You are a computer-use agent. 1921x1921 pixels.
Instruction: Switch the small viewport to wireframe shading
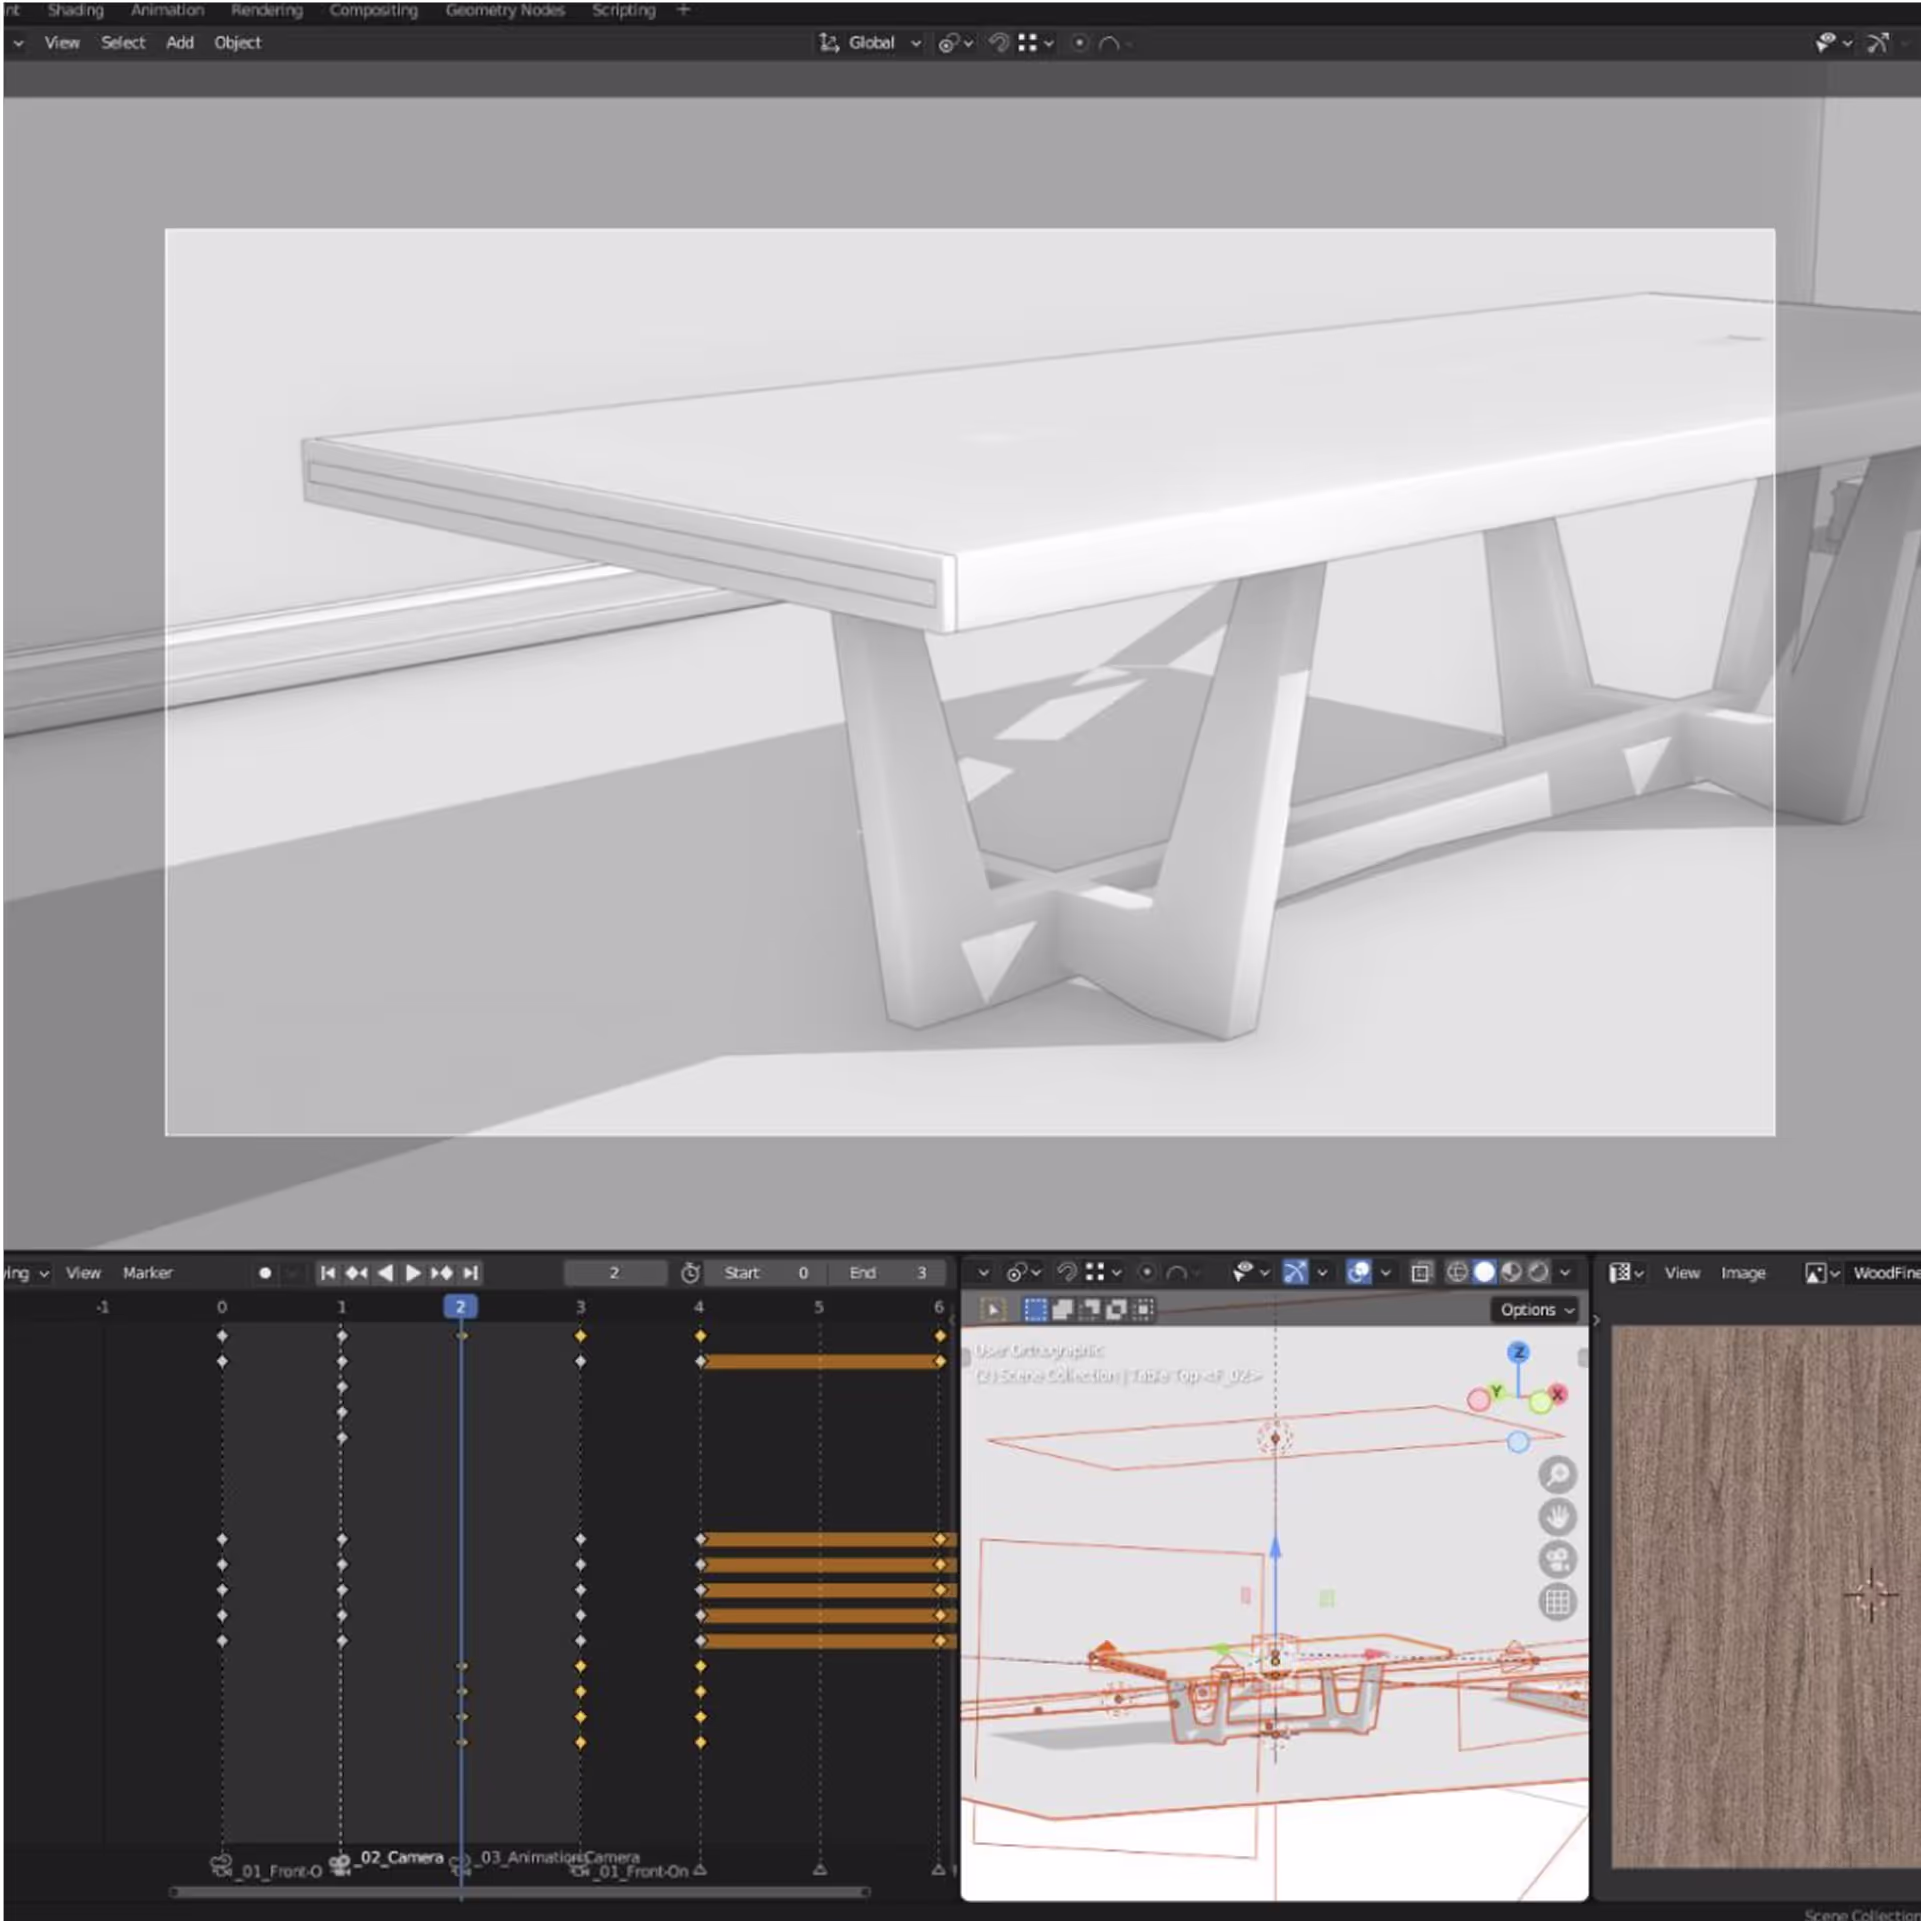[1457, 1272]
